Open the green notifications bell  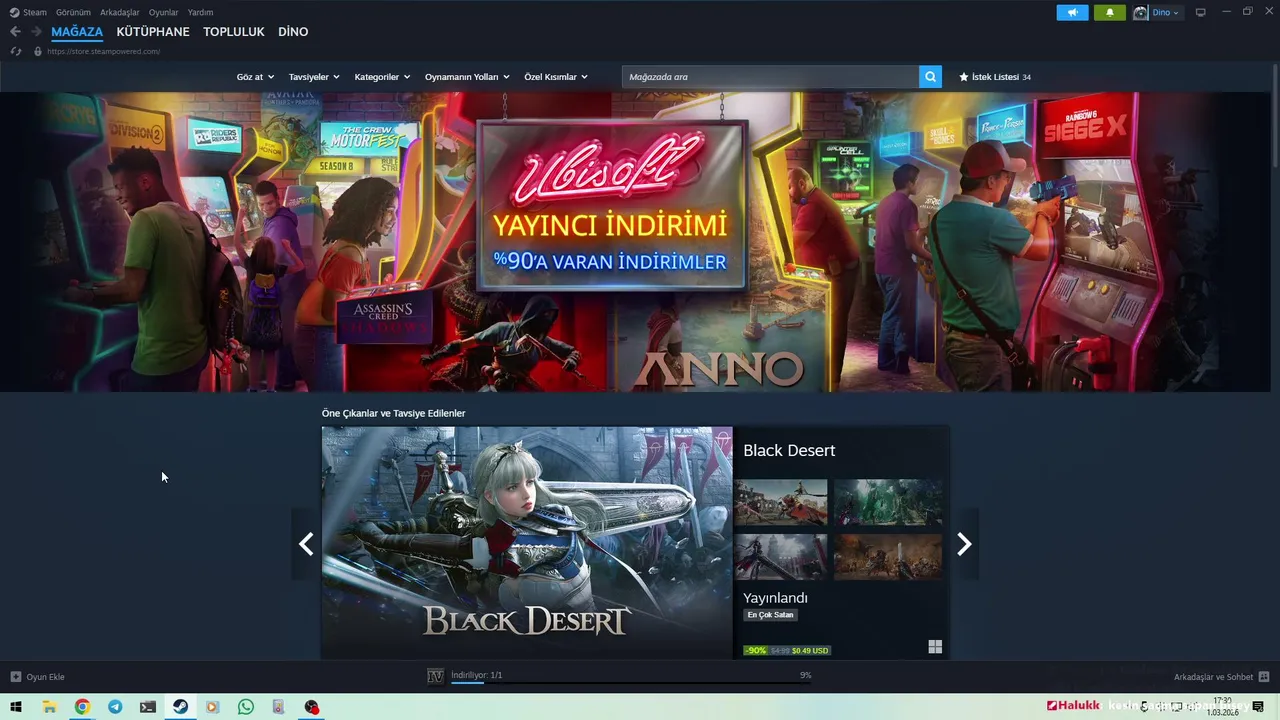[x=1109, y=13]
